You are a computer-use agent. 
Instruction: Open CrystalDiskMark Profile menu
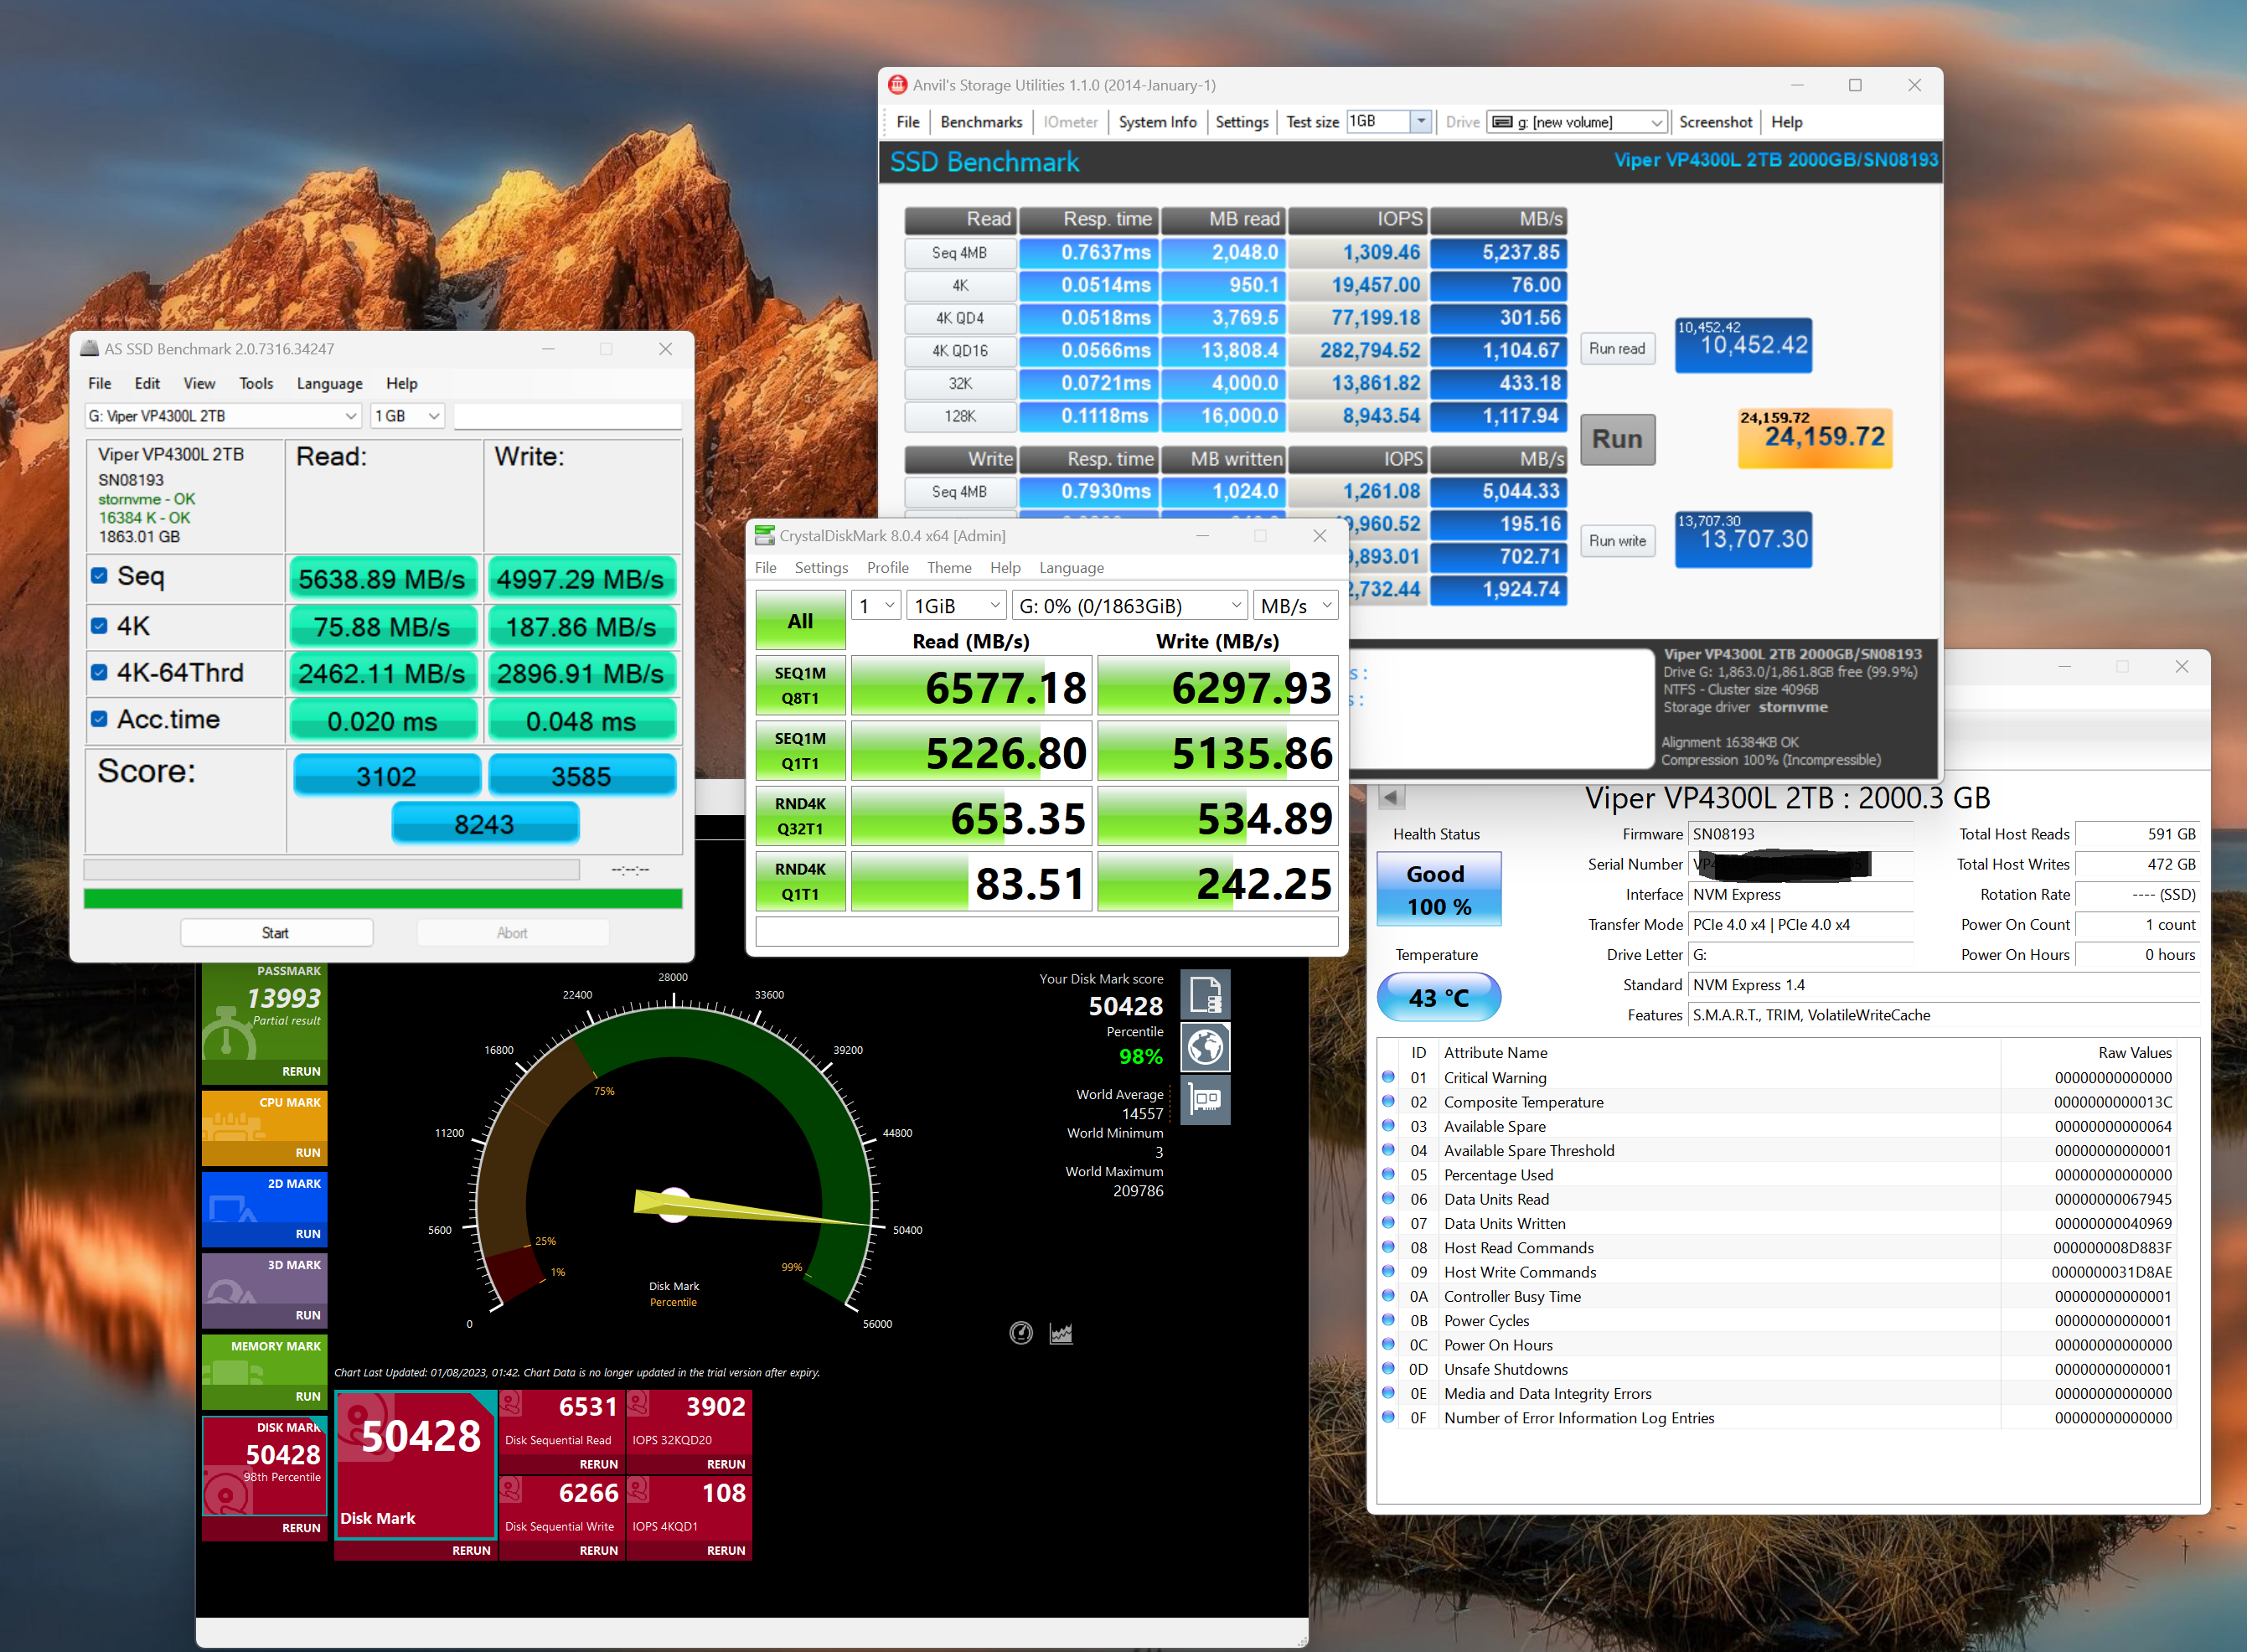pos(887,567)
